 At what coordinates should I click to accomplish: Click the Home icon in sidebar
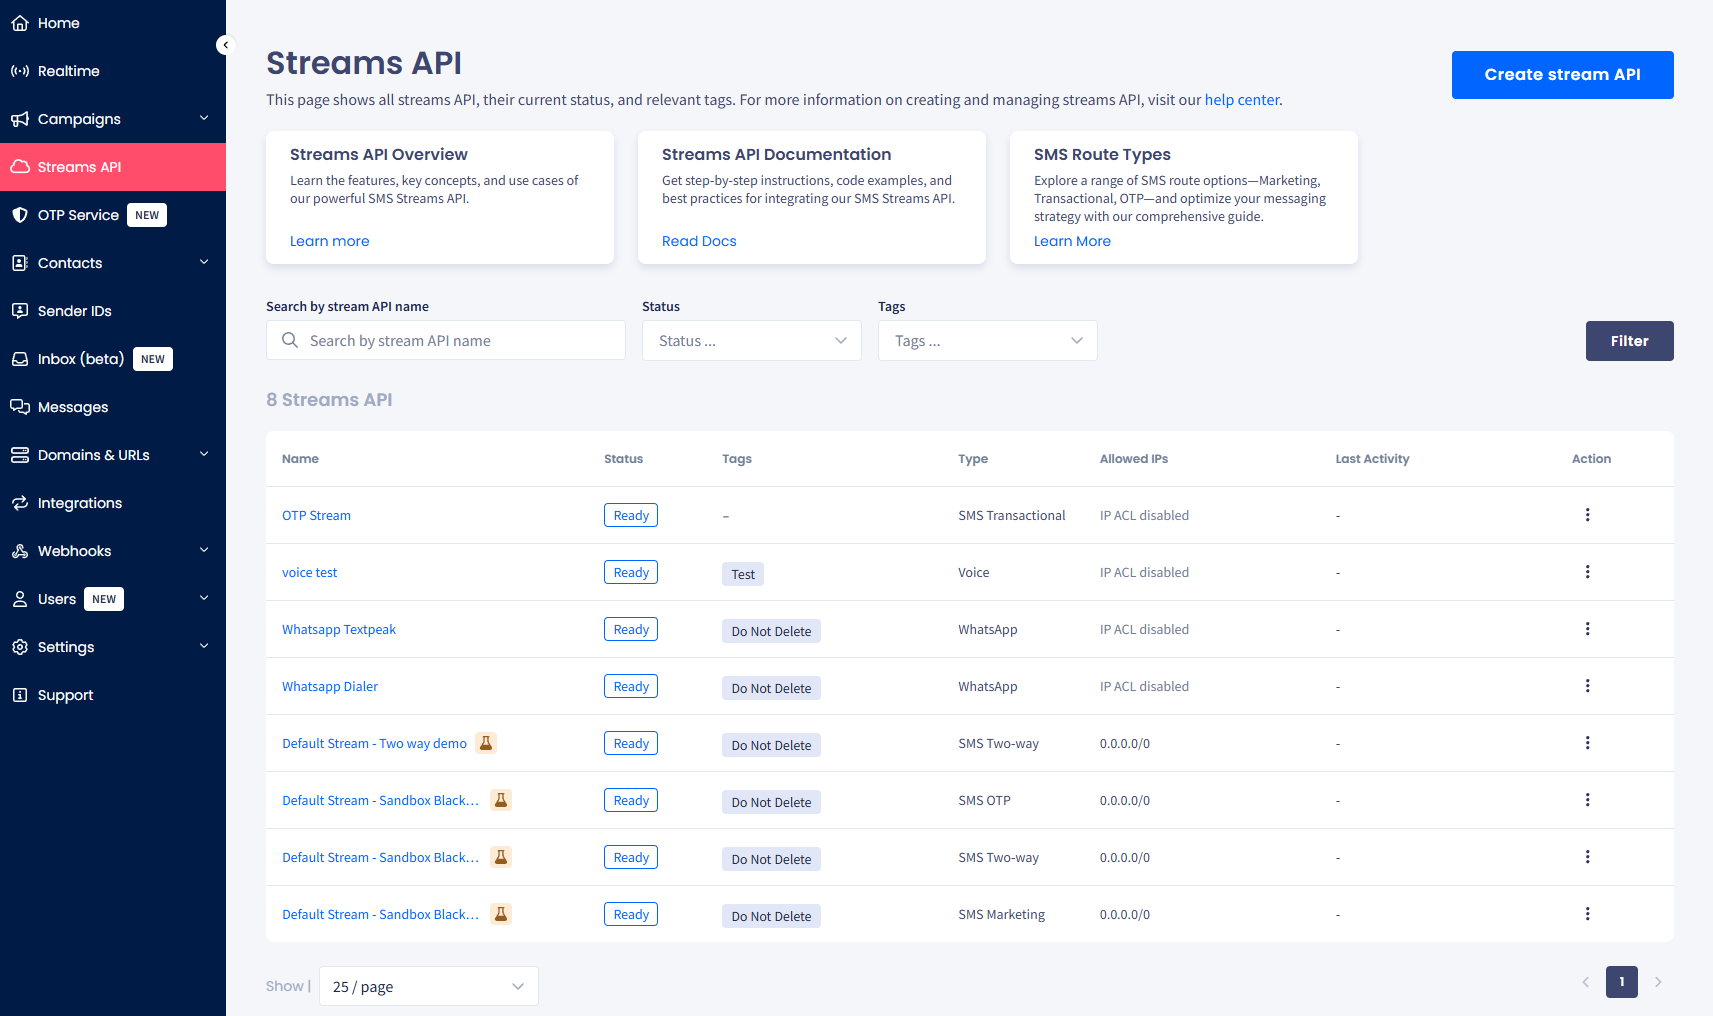(20, 23)
